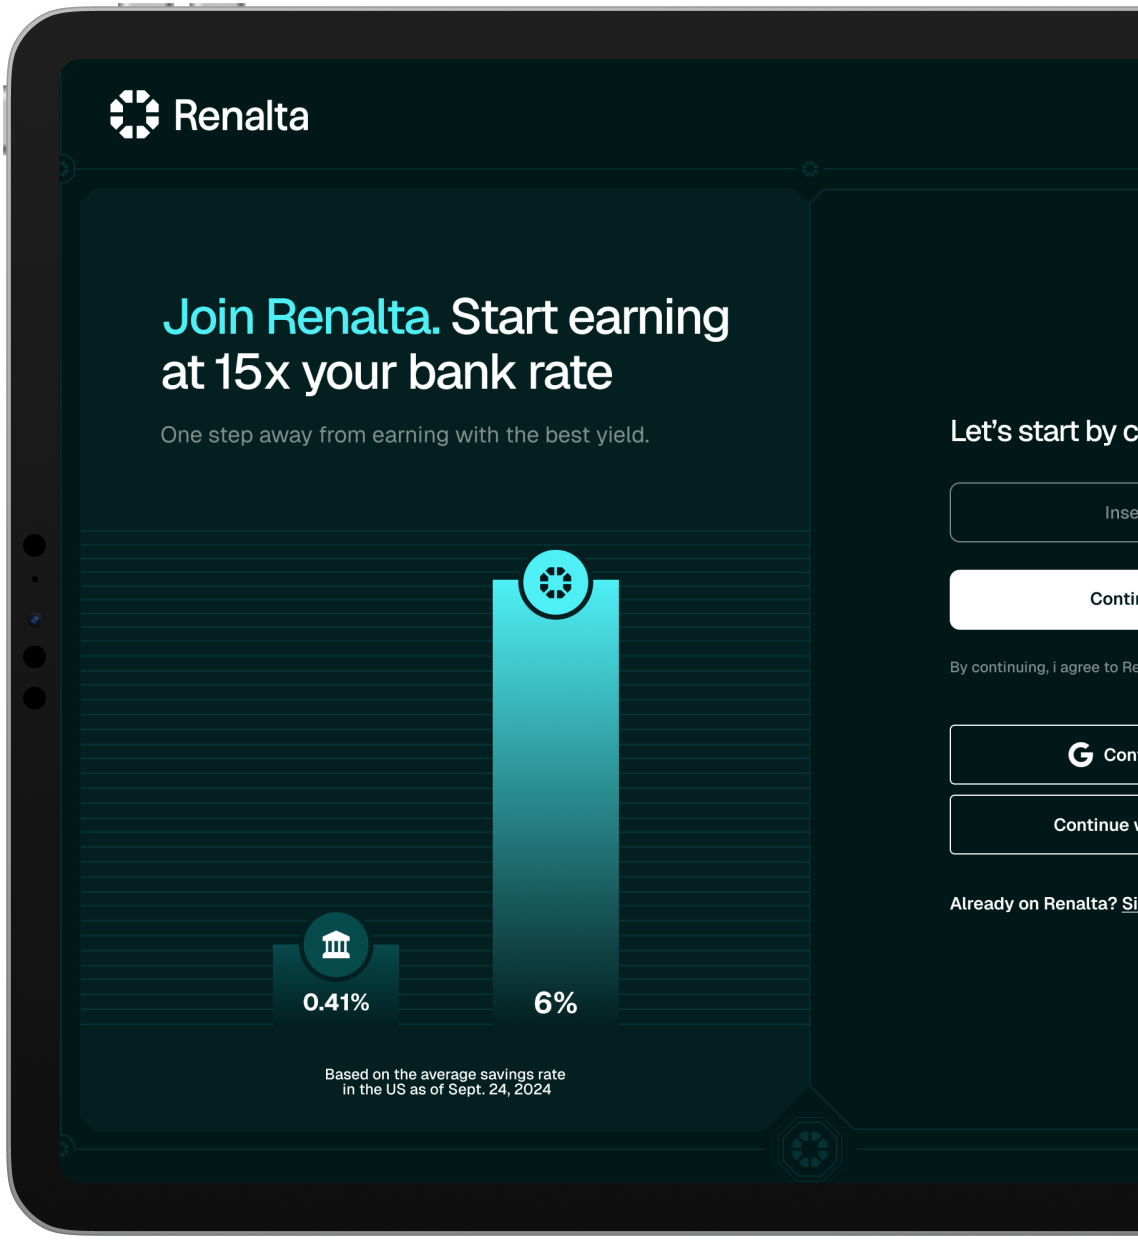This screenshot has height=1242, width=1138.
Task: Click the "By continuing, i agree" terms text
Action: [x=1042, y=667]
